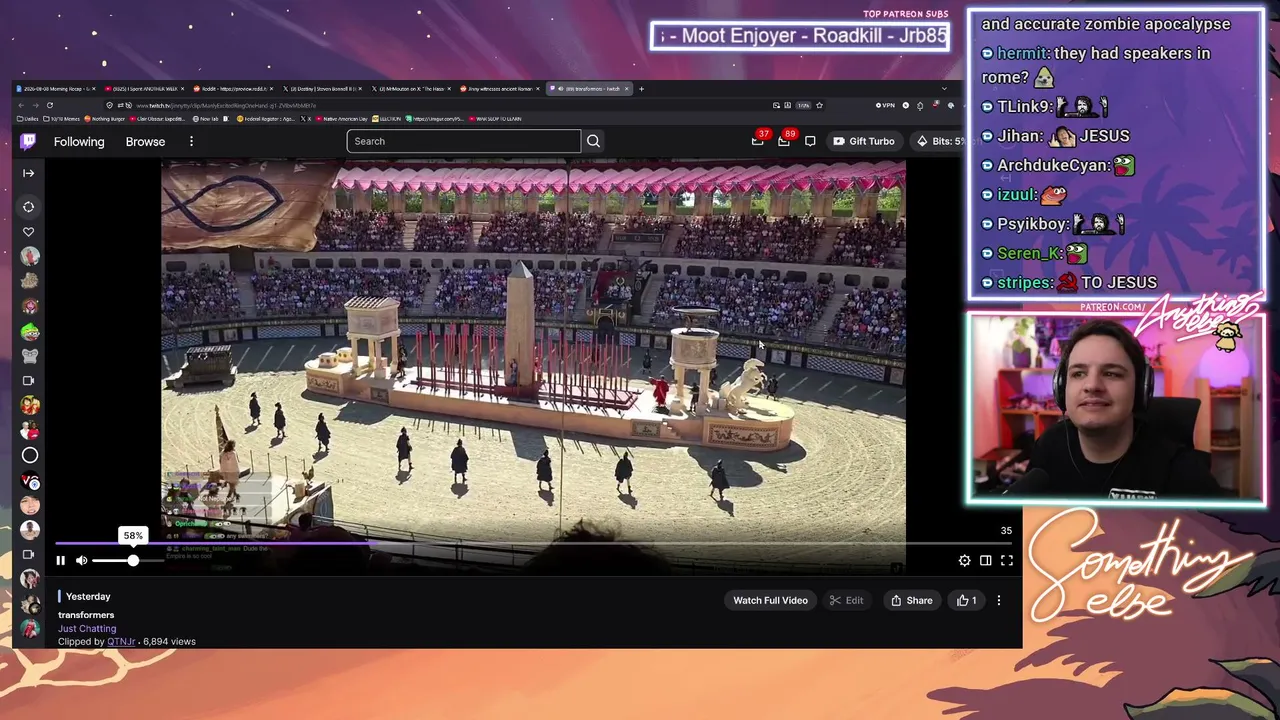Click the page zoom level indicator
The height and width of the screenshot is (720, 1280).
(802, 105)
